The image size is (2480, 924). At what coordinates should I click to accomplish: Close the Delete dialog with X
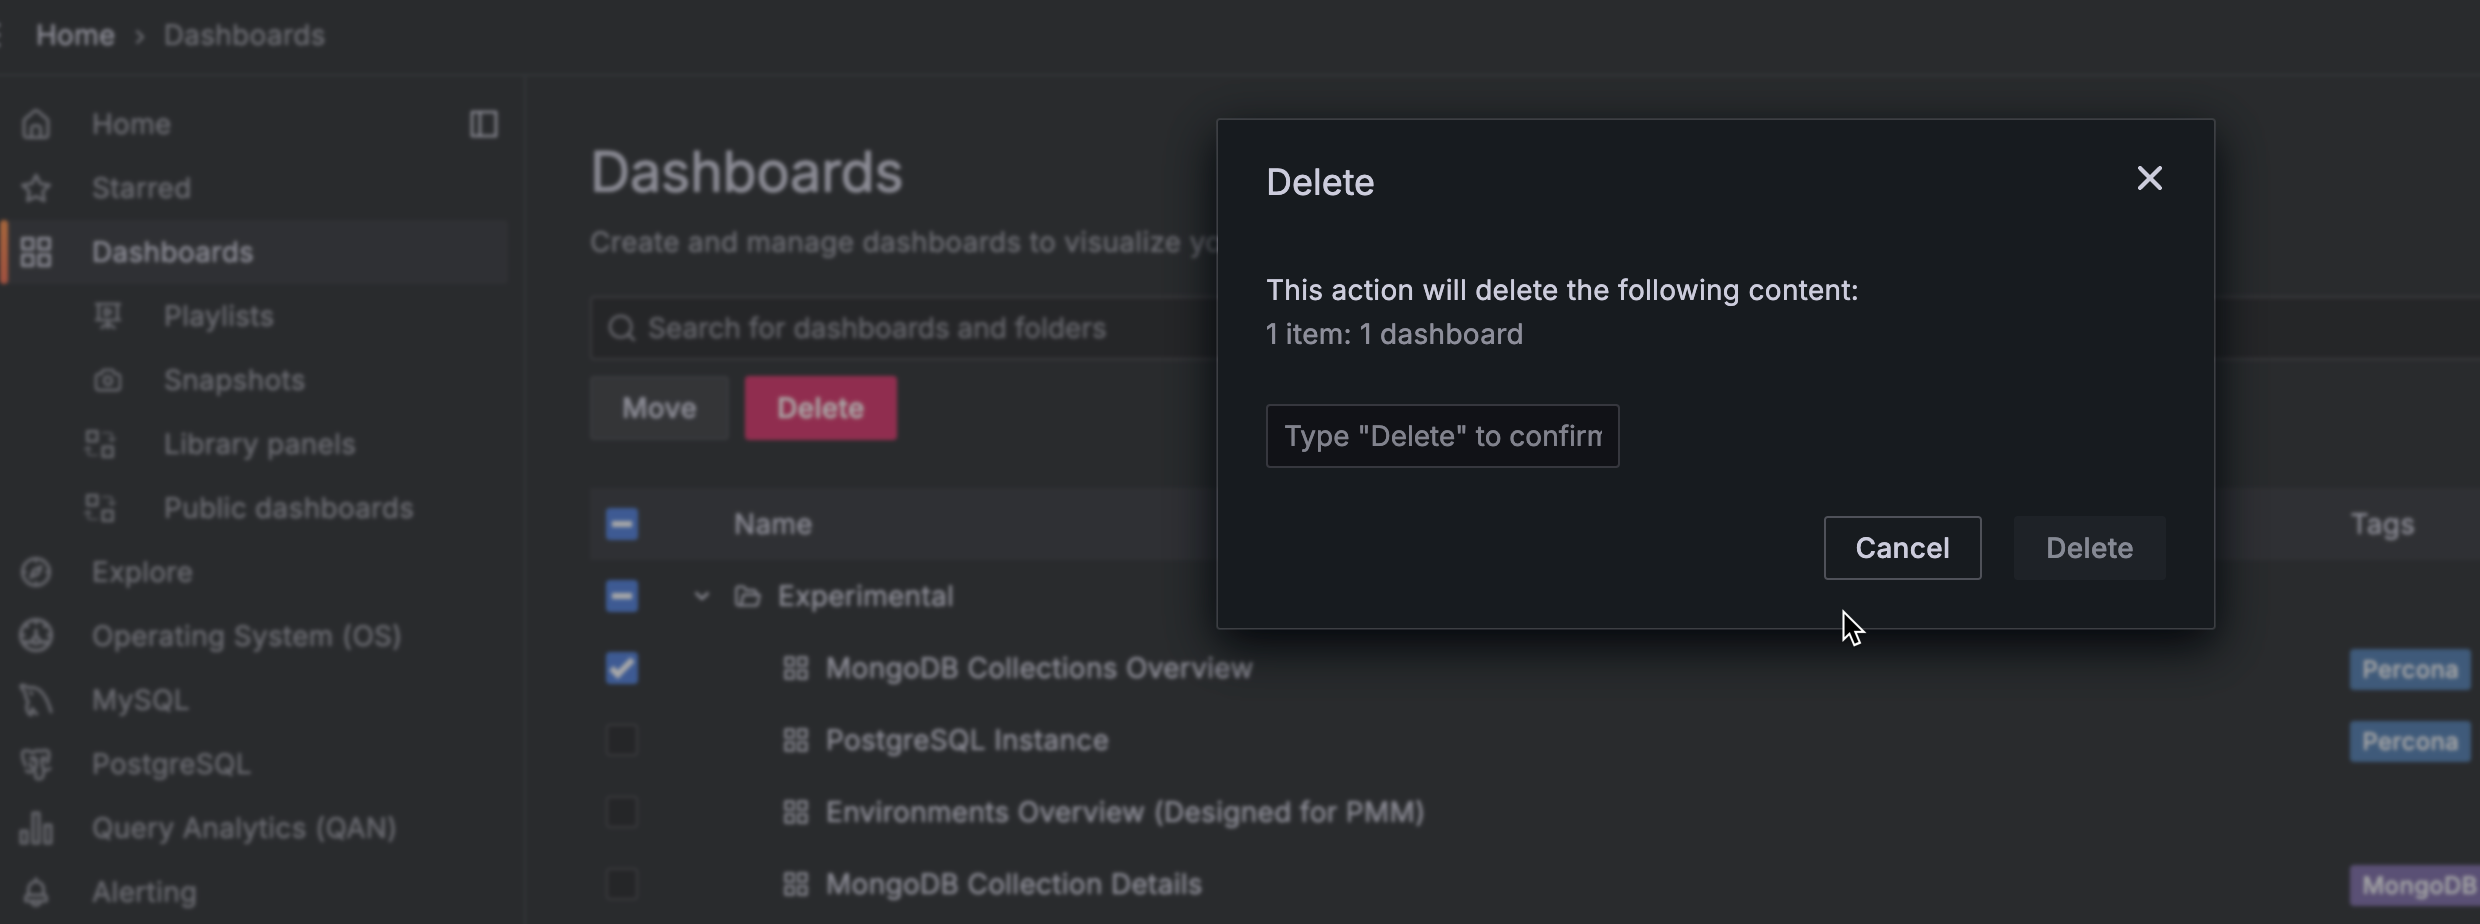click(x=2149, y=179)
